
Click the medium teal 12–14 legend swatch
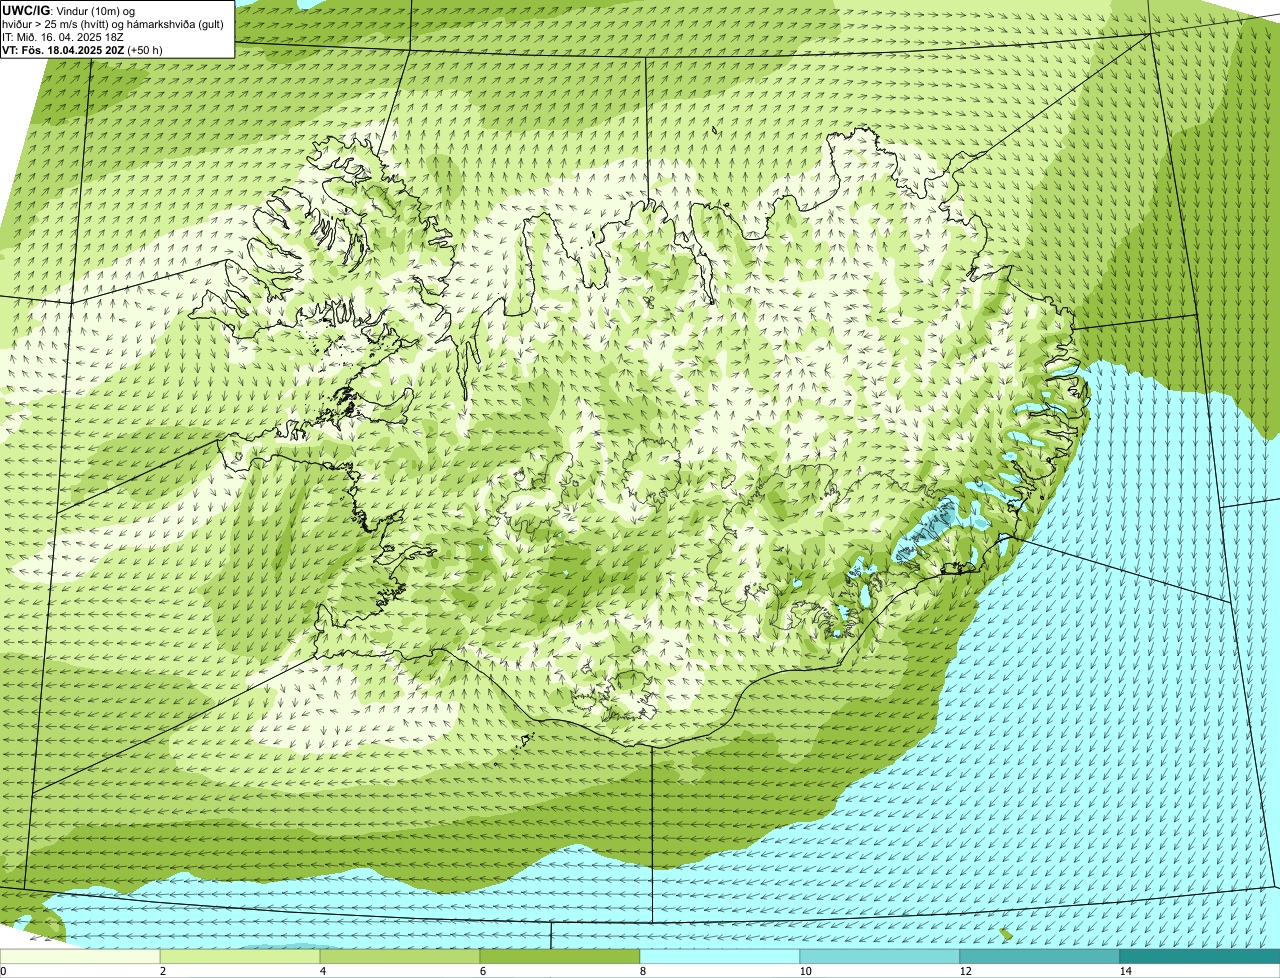[1040, 956]
